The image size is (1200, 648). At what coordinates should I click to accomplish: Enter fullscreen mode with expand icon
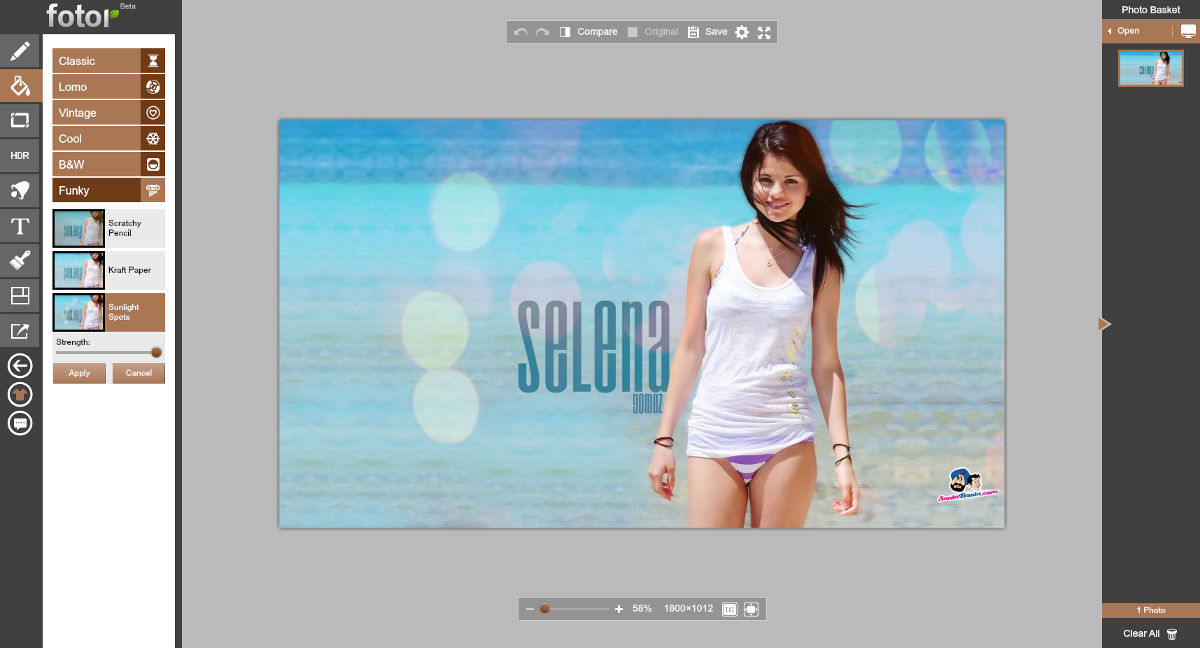[x=764, y=32]
